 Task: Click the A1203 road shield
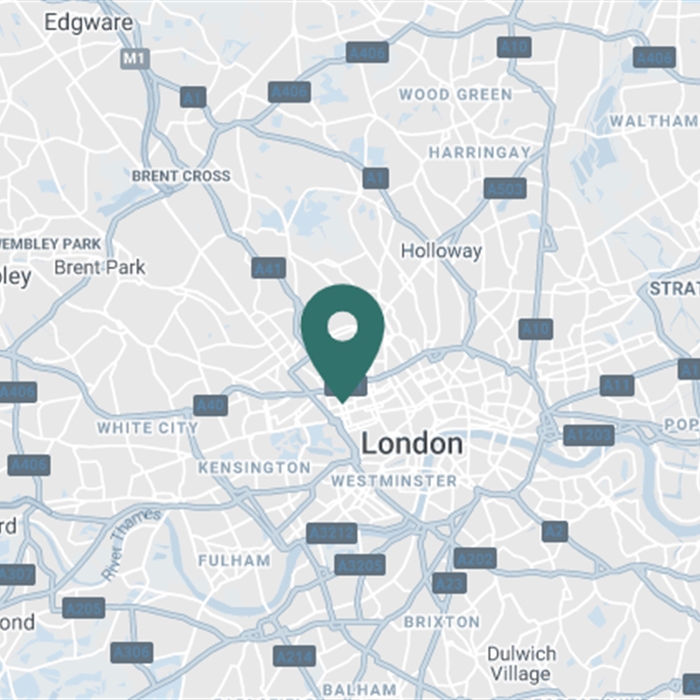click(589, 435)
